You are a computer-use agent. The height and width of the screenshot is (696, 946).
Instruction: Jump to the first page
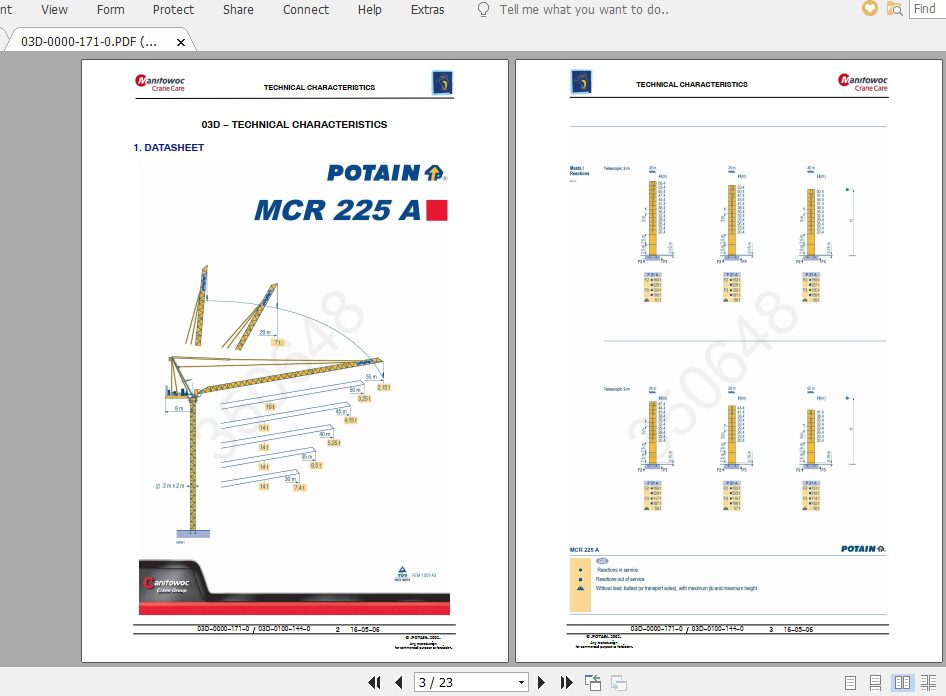point(375,682)
